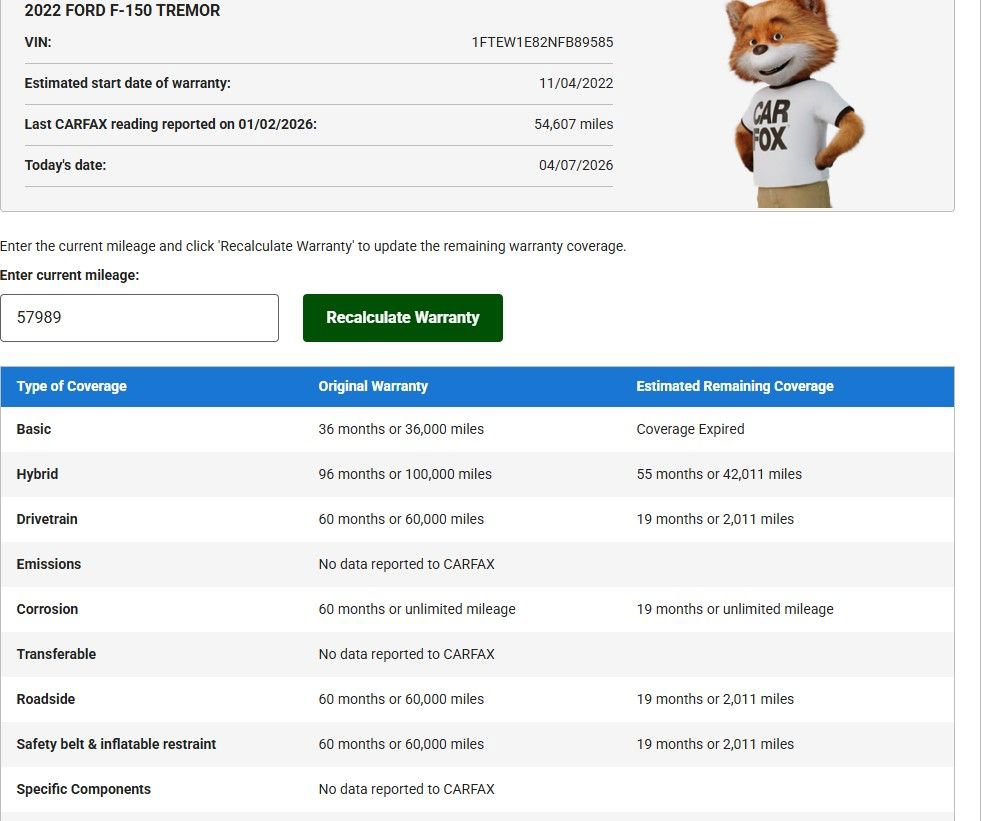Select the Basic coverage row label

pyautogui.click(x=34, y=429)
